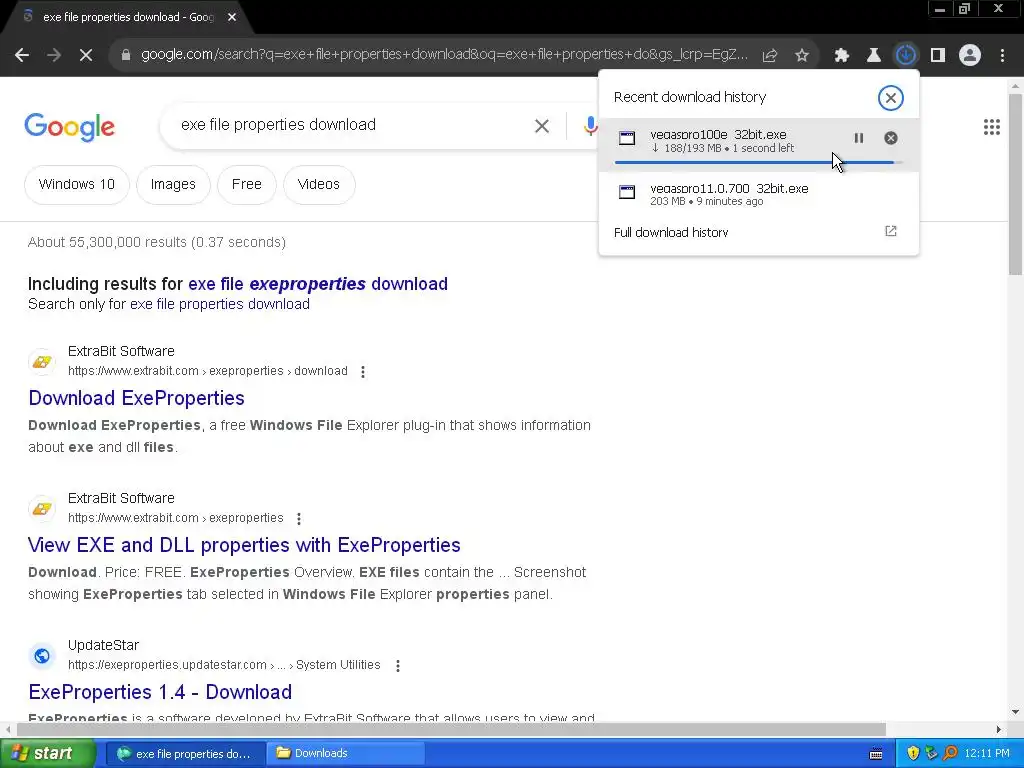Screen dimensions: 1024x768
Task: Close the Recent download history popup
Action: pyautogui.click(x=890, y=98)
